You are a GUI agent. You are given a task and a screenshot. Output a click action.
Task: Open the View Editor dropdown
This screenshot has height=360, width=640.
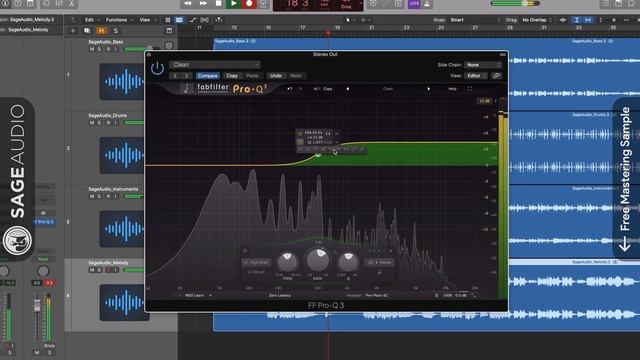476,76
